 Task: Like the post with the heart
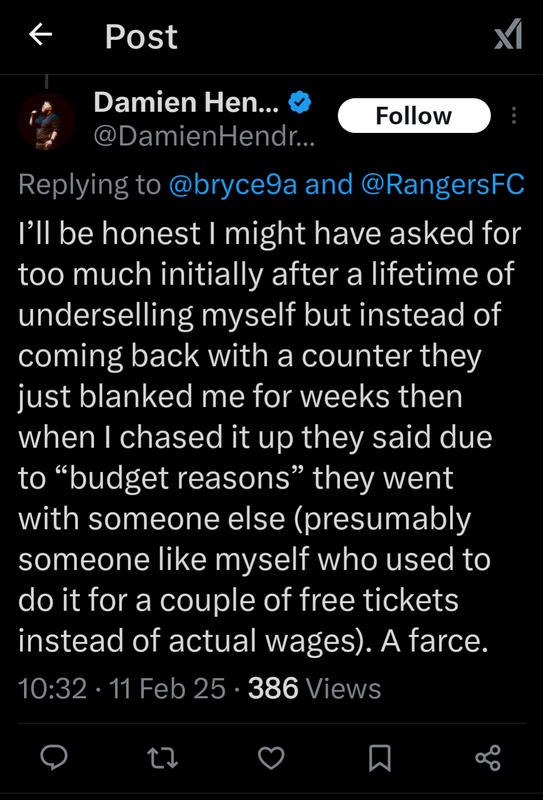pos(271,758)
